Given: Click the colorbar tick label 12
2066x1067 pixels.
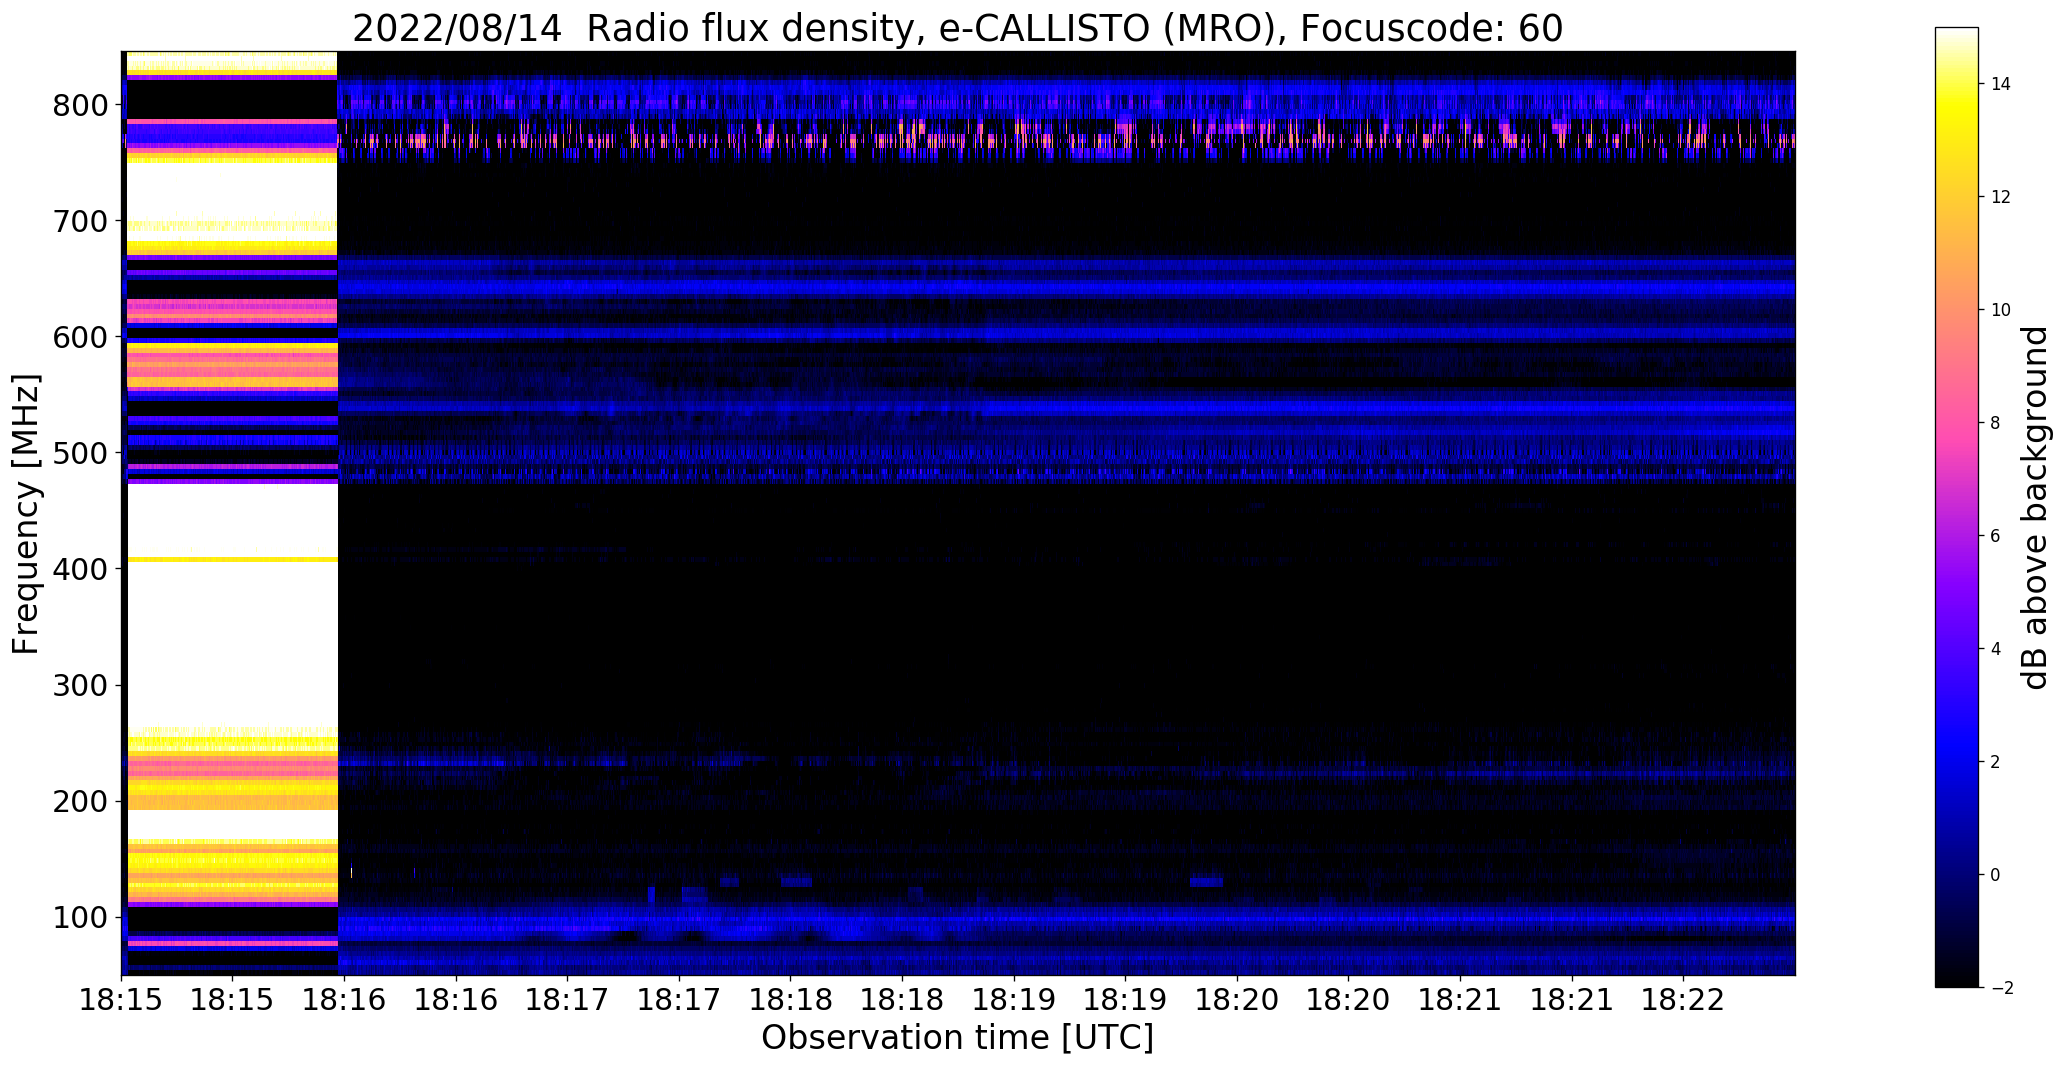Looking at the screenshot, I should click(x=2000, y=197).
